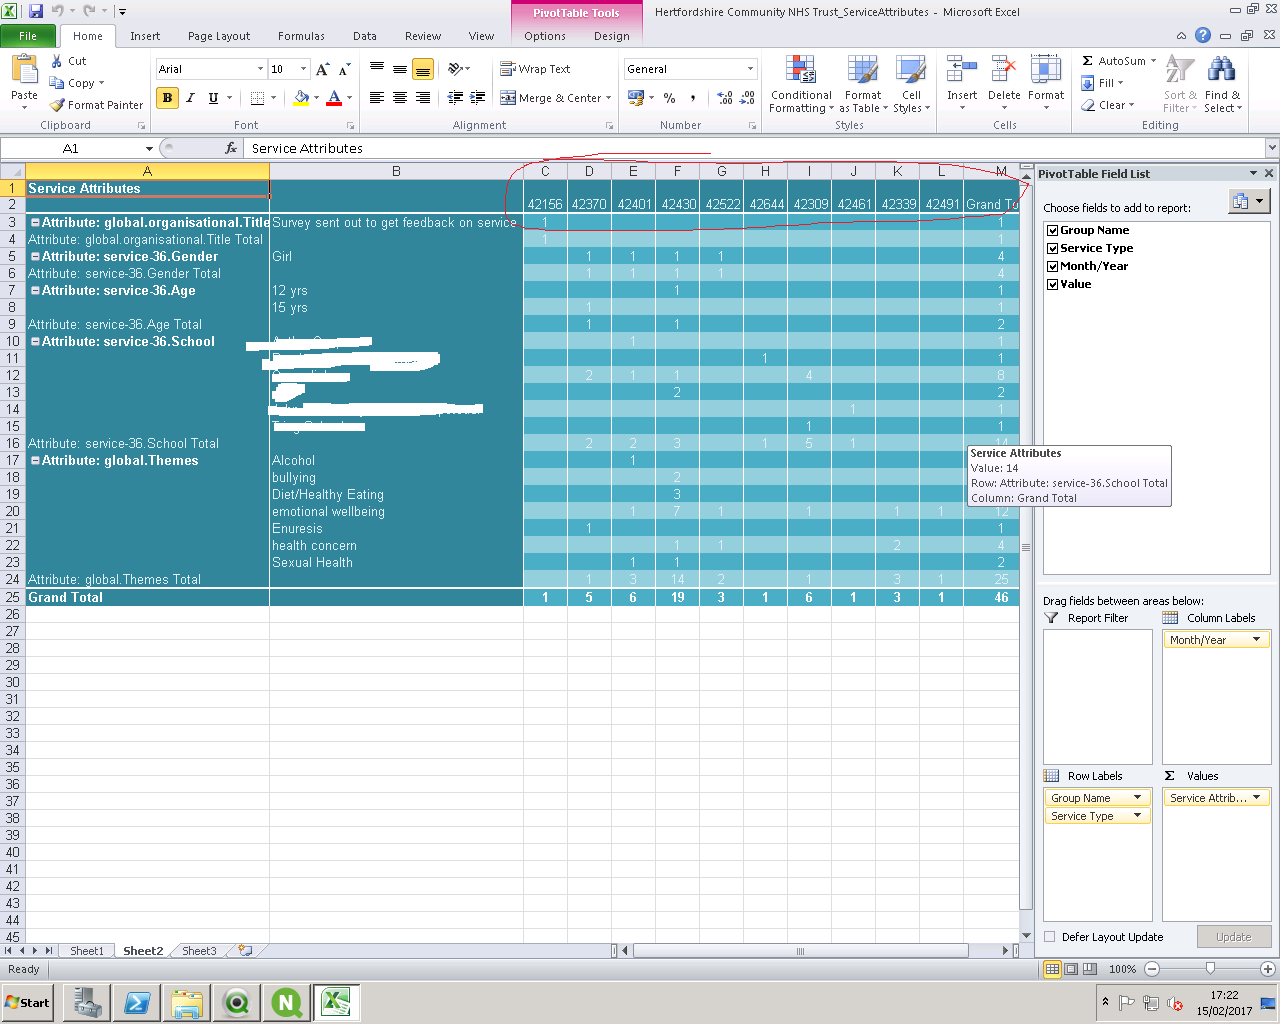Toggle Wrap Text option

tap(536, 69)
